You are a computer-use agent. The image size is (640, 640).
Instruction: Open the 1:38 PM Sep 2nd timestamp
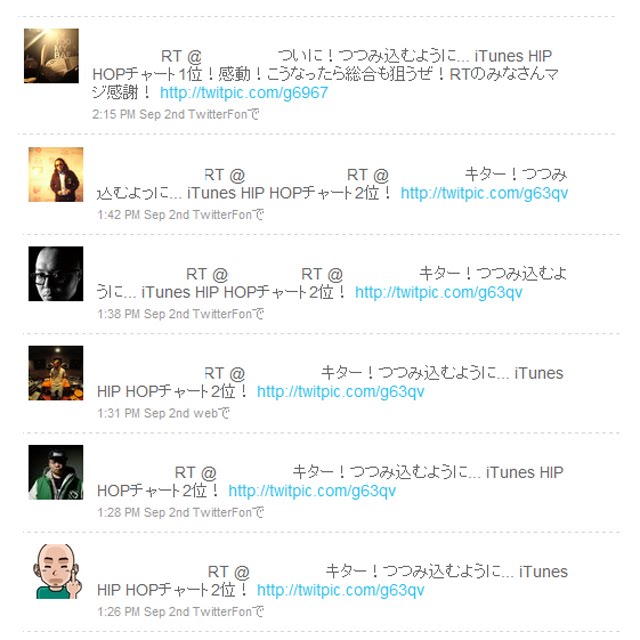pos(143,314)
